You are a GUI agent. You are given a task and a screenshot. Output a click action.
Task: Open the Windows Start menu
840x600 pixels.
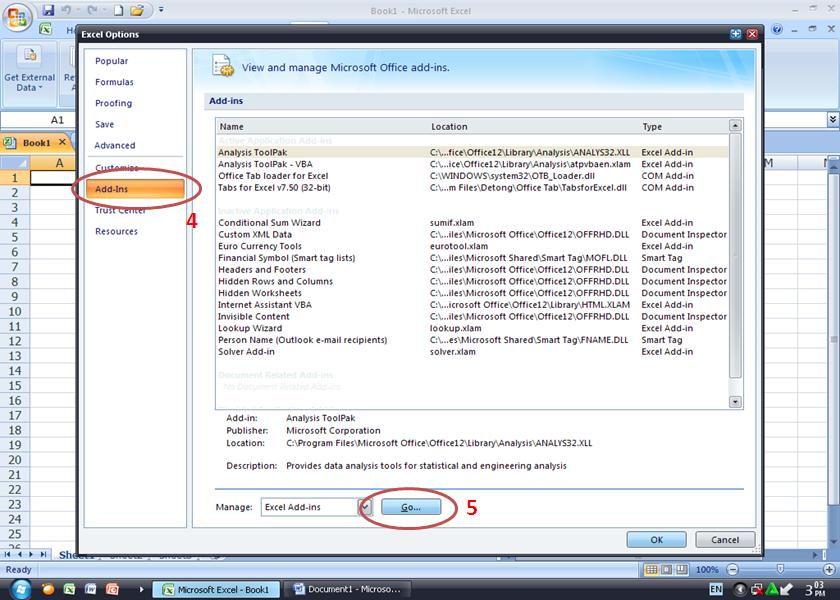(x=21, y=589)
